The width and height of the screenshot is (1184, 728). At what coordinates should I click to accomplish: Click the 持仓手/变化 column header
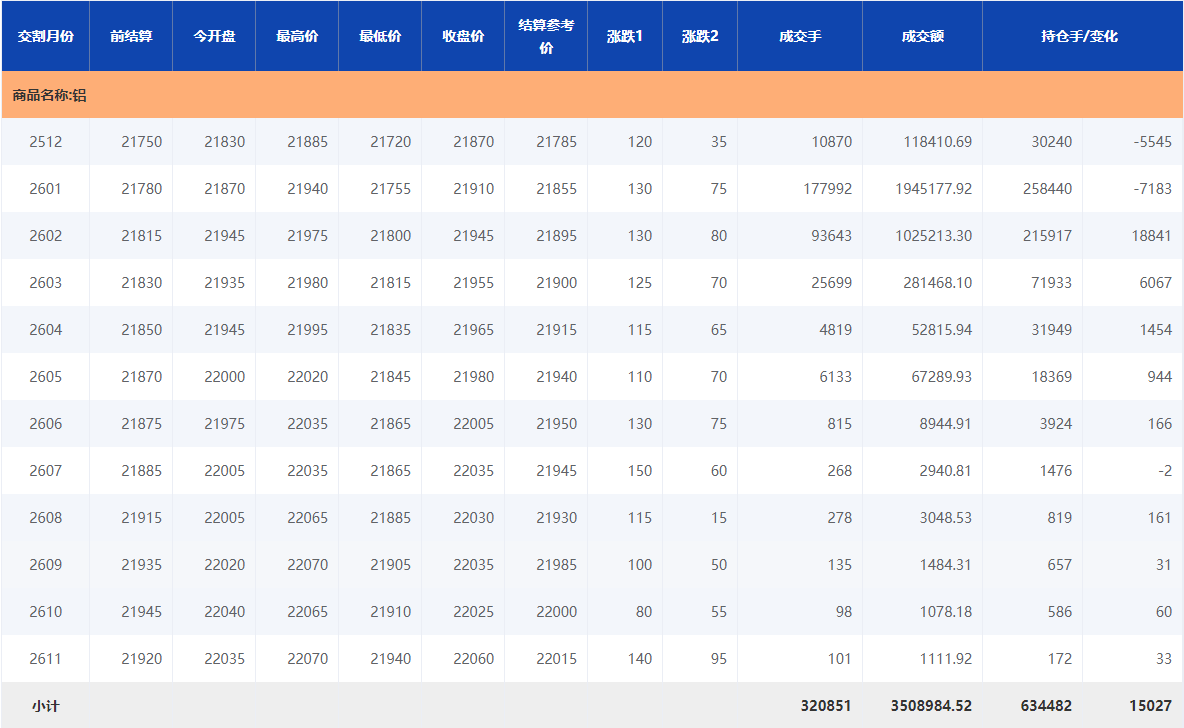1082,36
